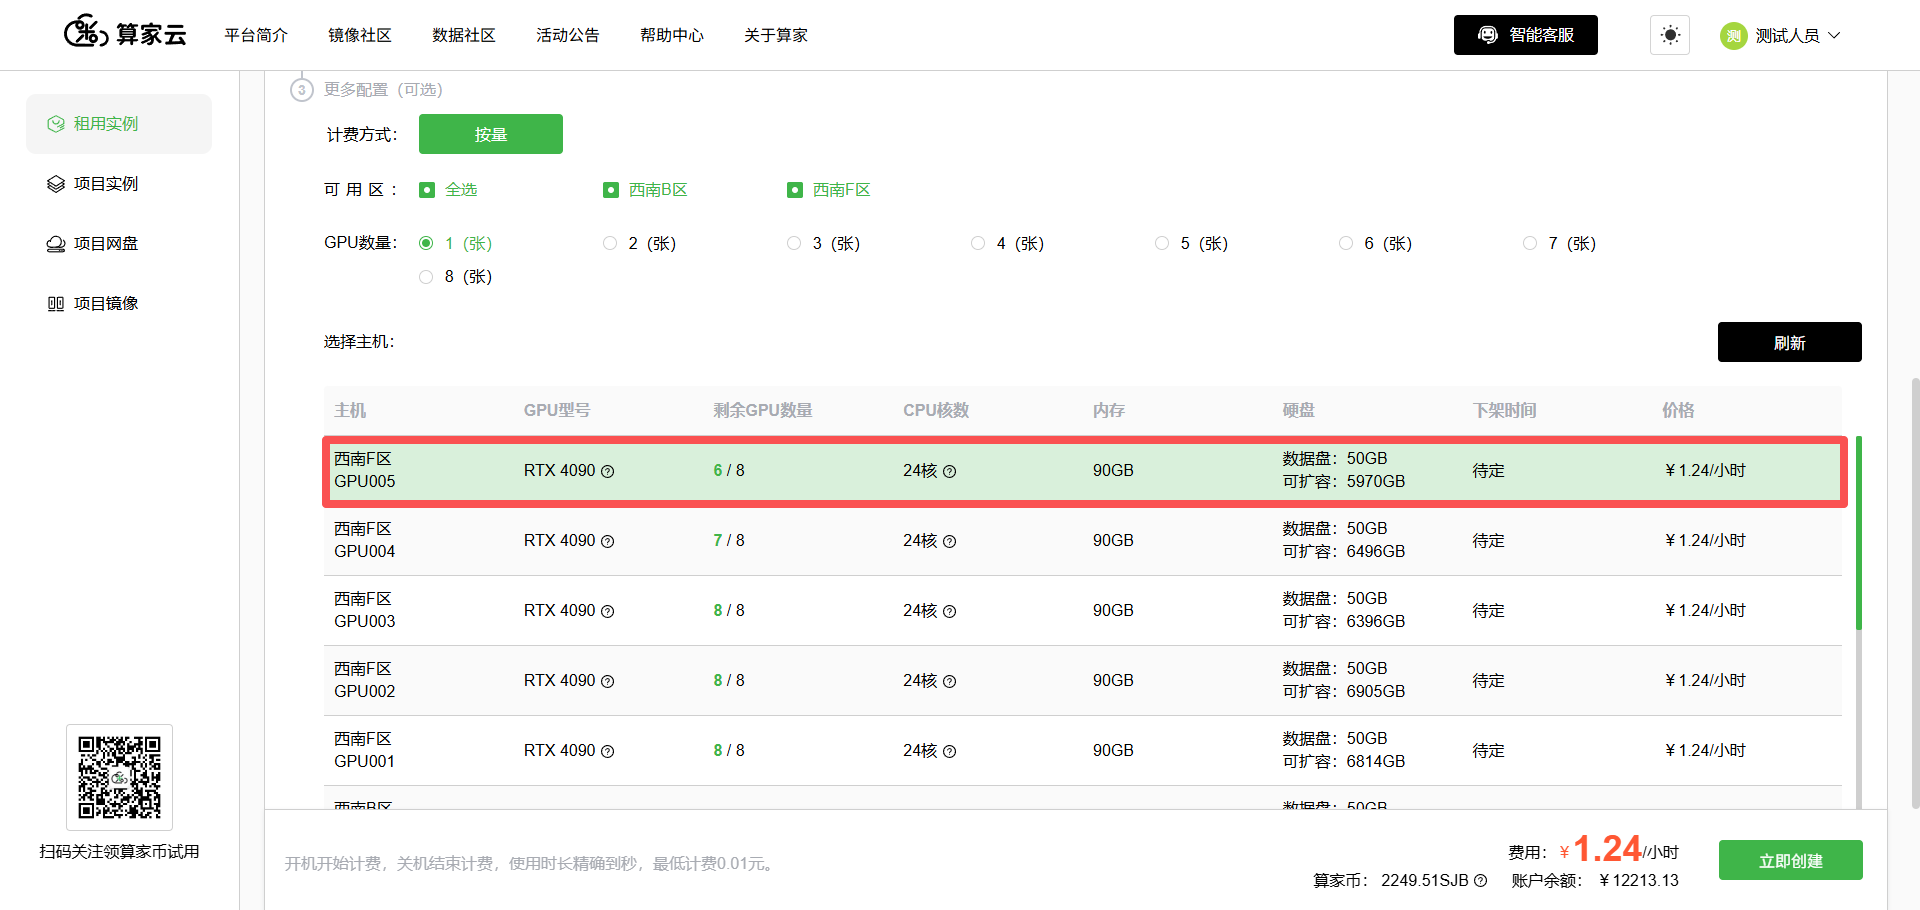Click the 价格 column header
Viewport: 1920px width, 910px height.
pyautogui.click(x=1678, y=411)
